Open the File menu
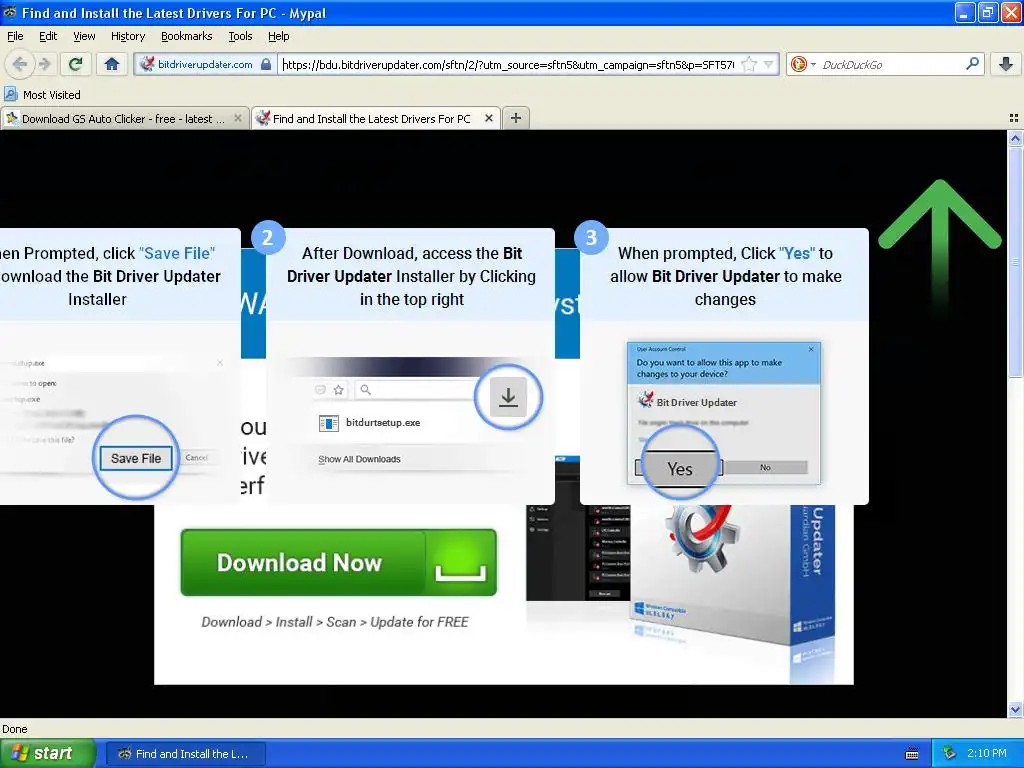The height and width of the screenshot is (768, 1024). (14, 36)
